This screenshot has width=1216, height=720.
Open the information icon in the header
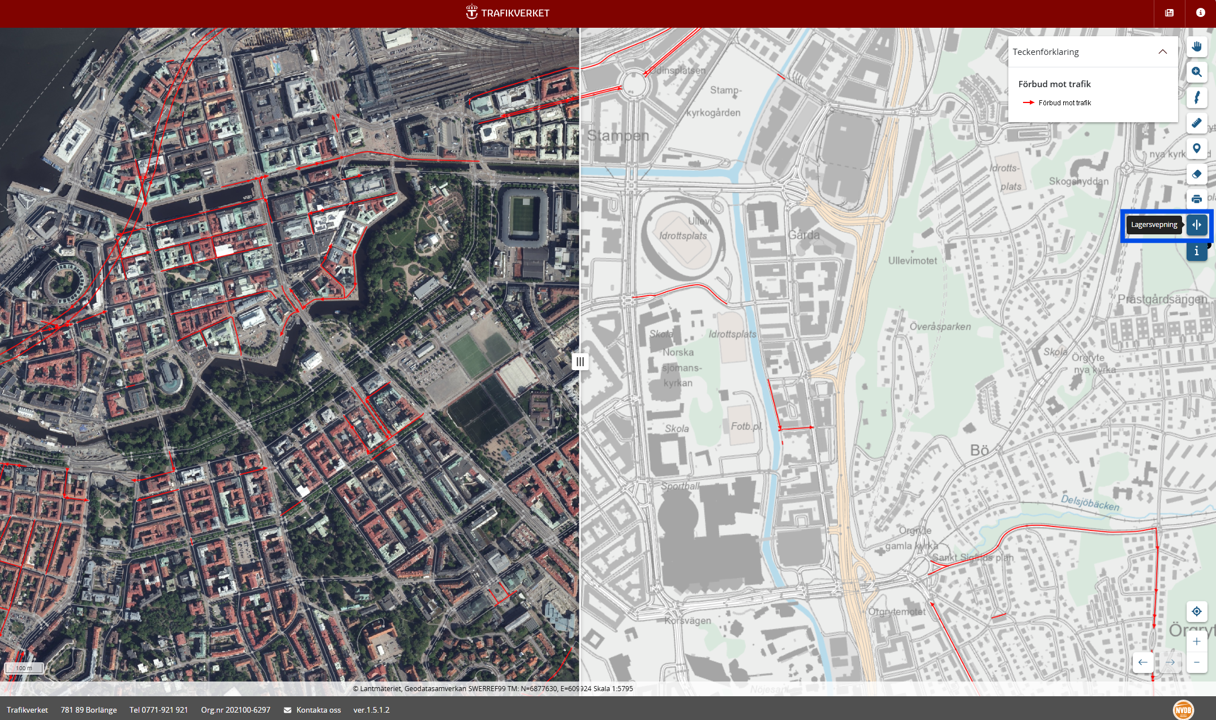(1200, 13)
